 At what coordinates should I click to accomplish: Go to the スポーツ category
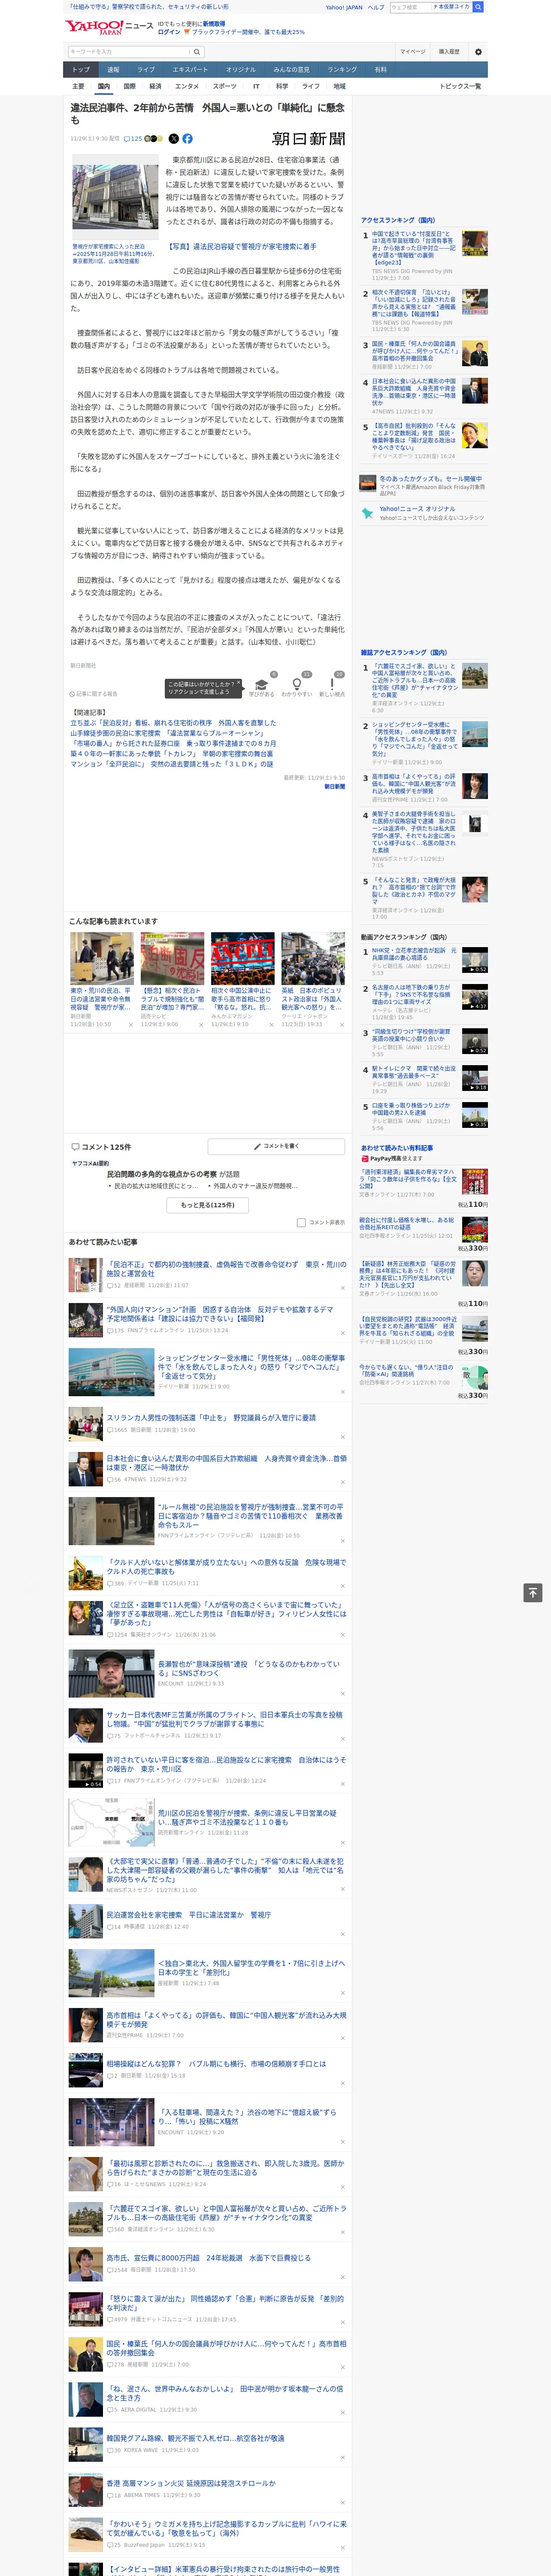(225, 86)
